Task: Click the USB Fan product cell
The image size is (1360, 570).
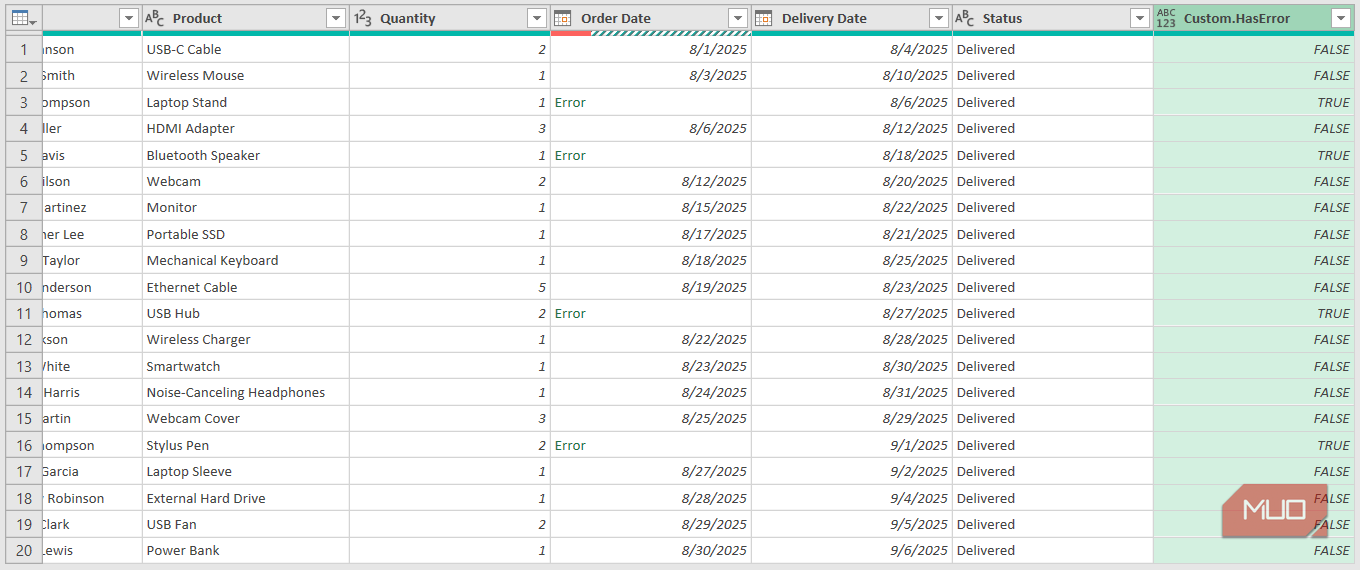Action: point(246,524)
